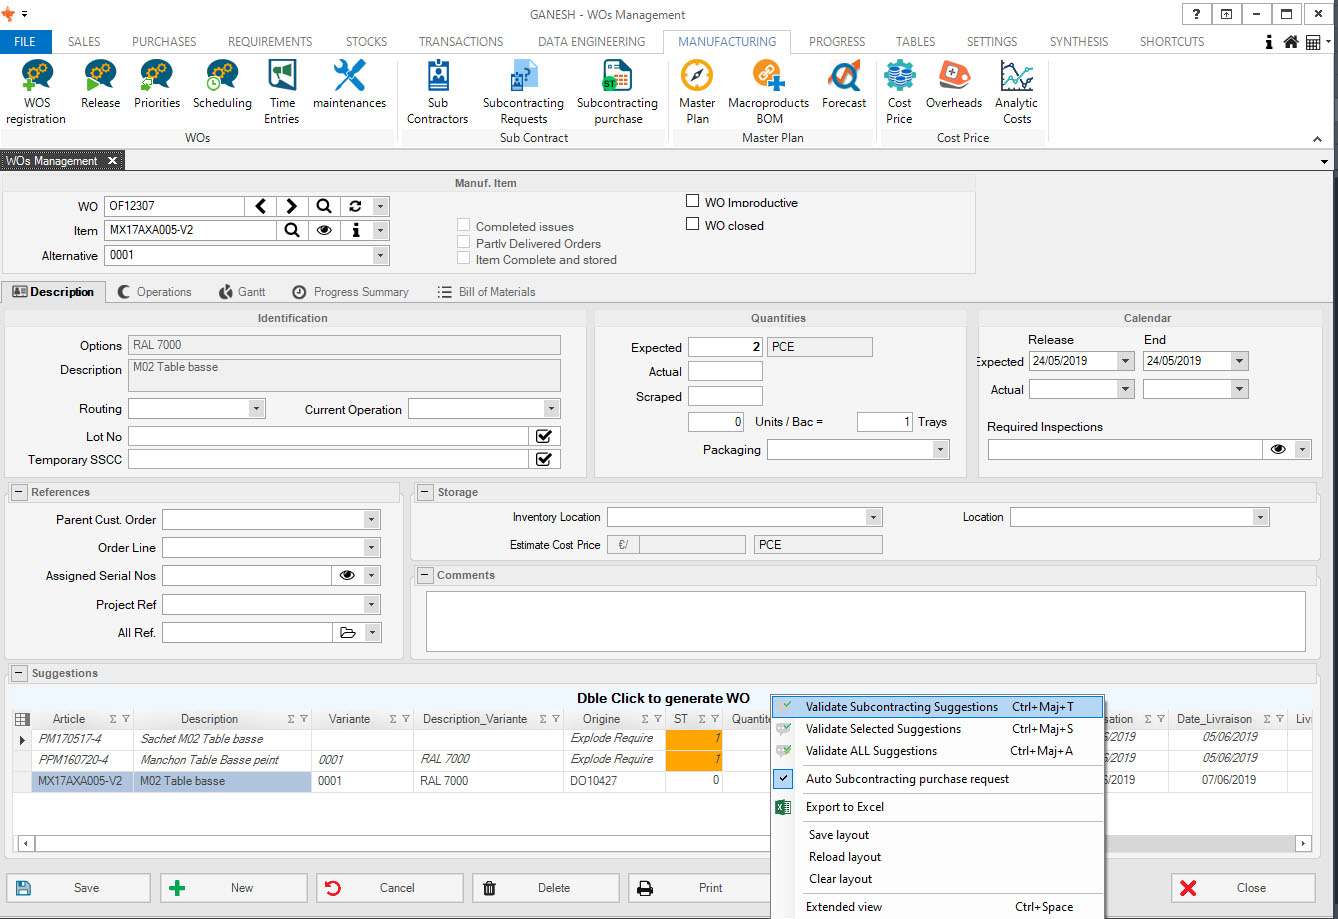Switch to the Bill of Materials tab
The image size is (1338, 919).
(x=487, y=292)
